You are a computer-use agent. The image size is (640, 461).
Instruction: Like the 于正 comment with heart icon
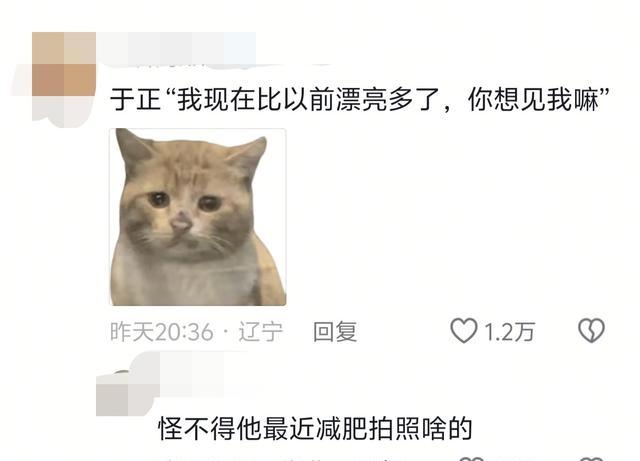[464, 331]
